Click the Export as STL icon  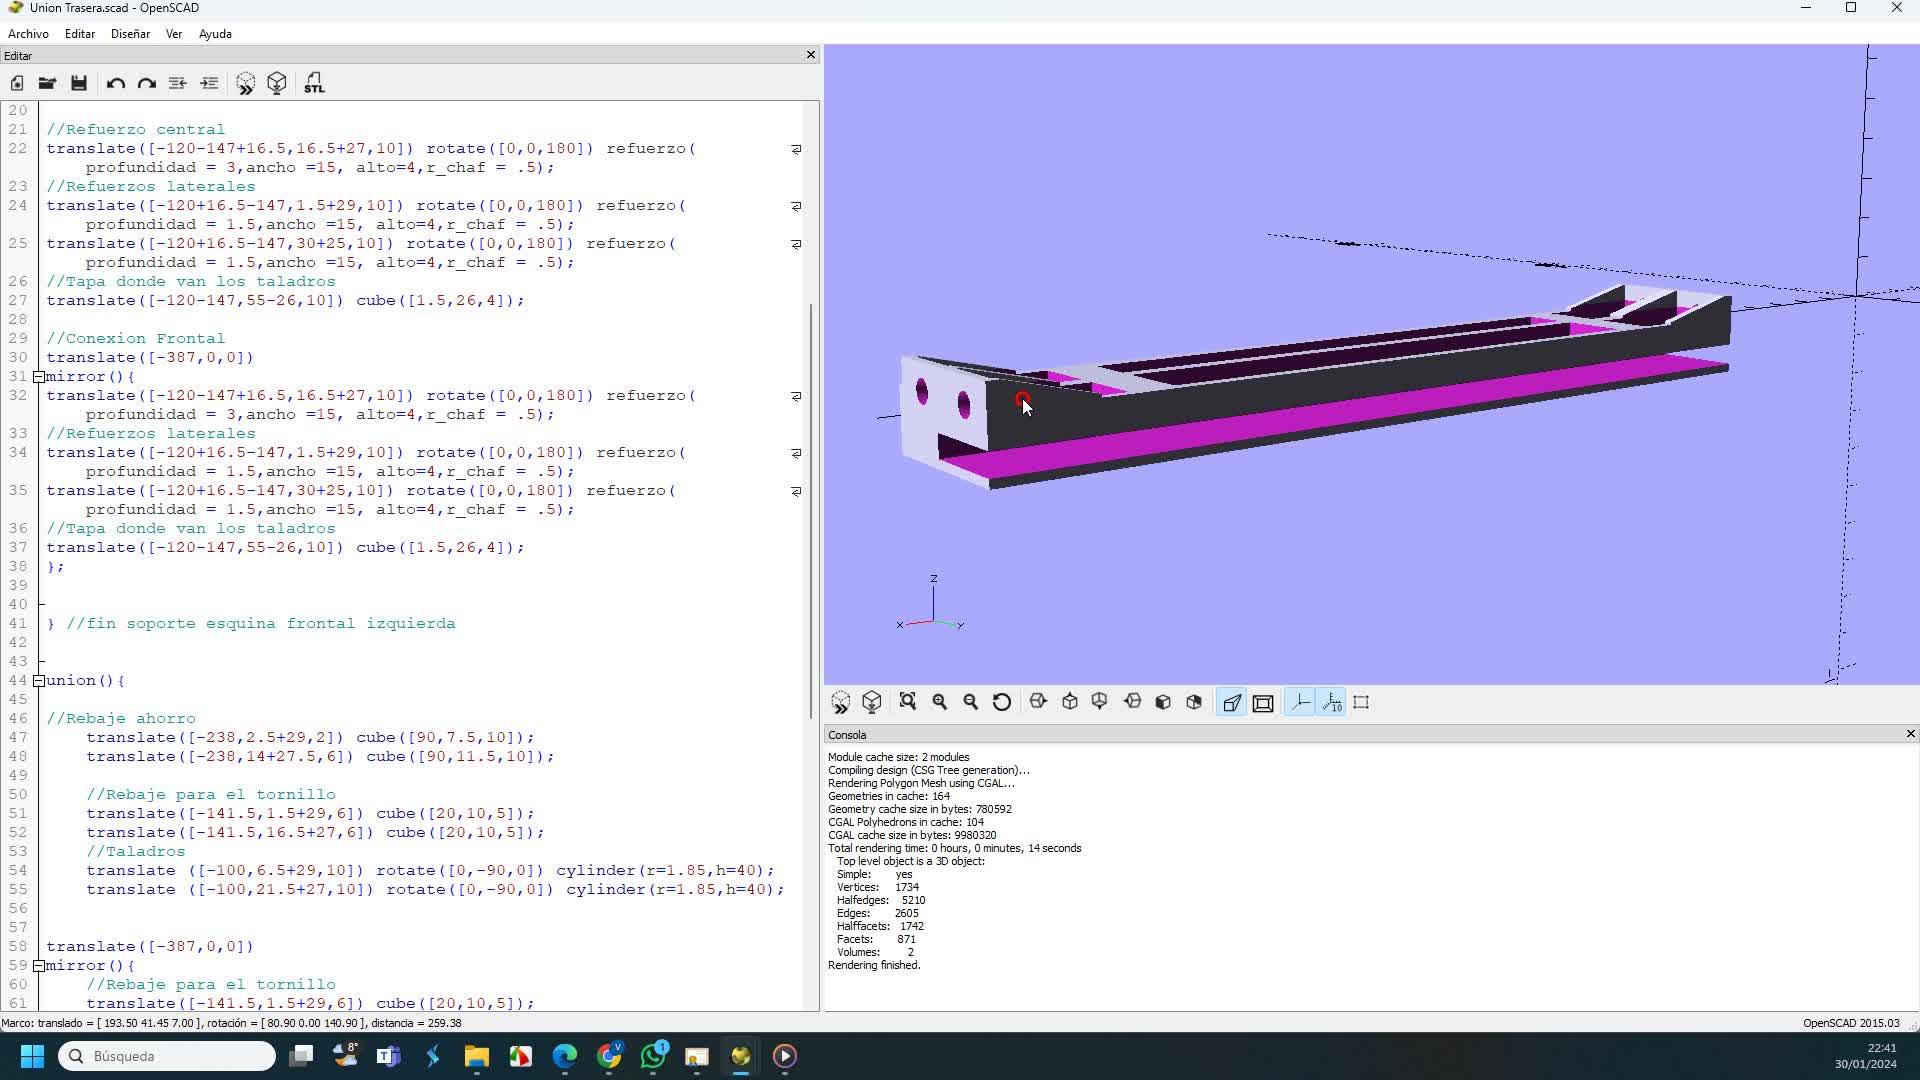click(x=314, y=83)
